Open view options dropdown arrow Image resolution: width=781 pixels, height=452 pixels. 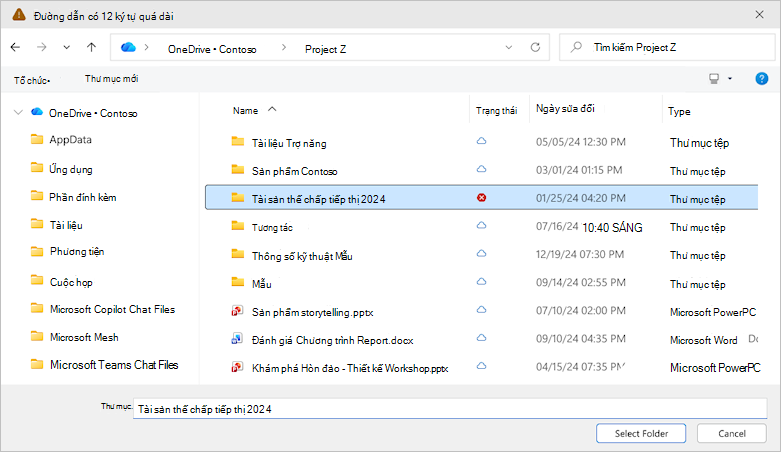tap(730, 78)
